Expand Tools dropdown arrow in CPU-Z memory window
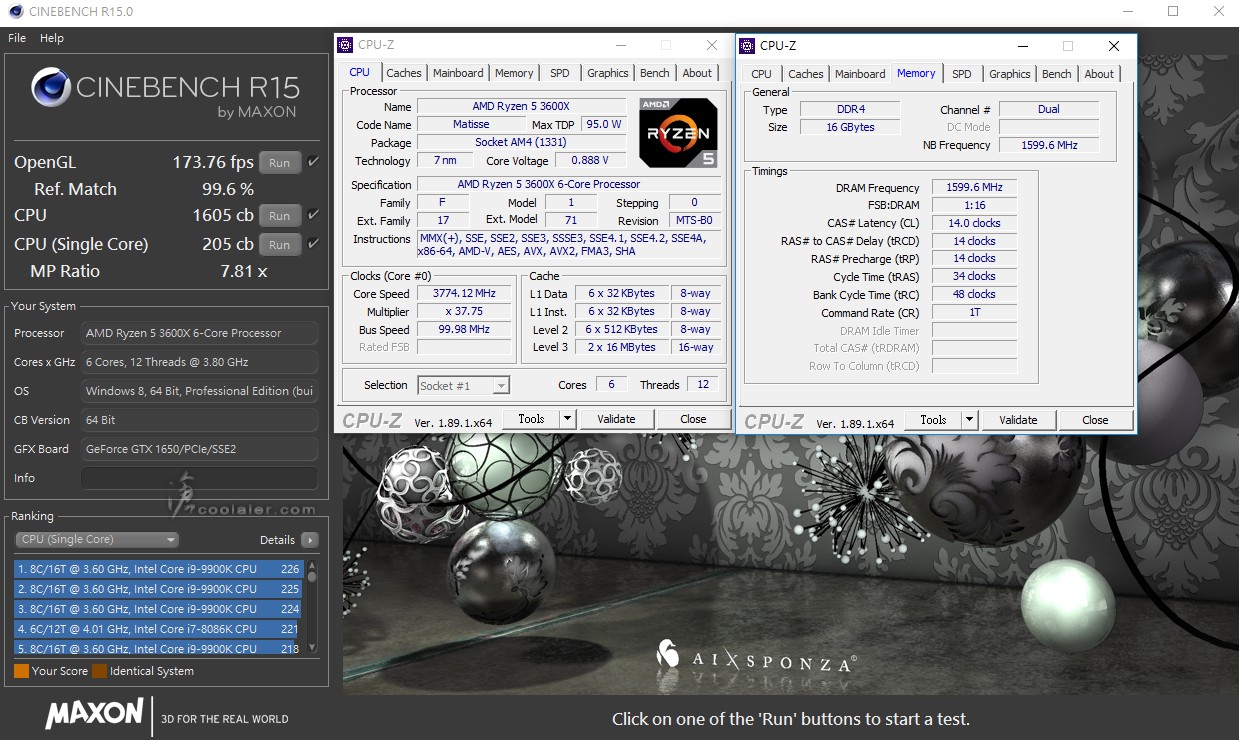 [970, 420]
